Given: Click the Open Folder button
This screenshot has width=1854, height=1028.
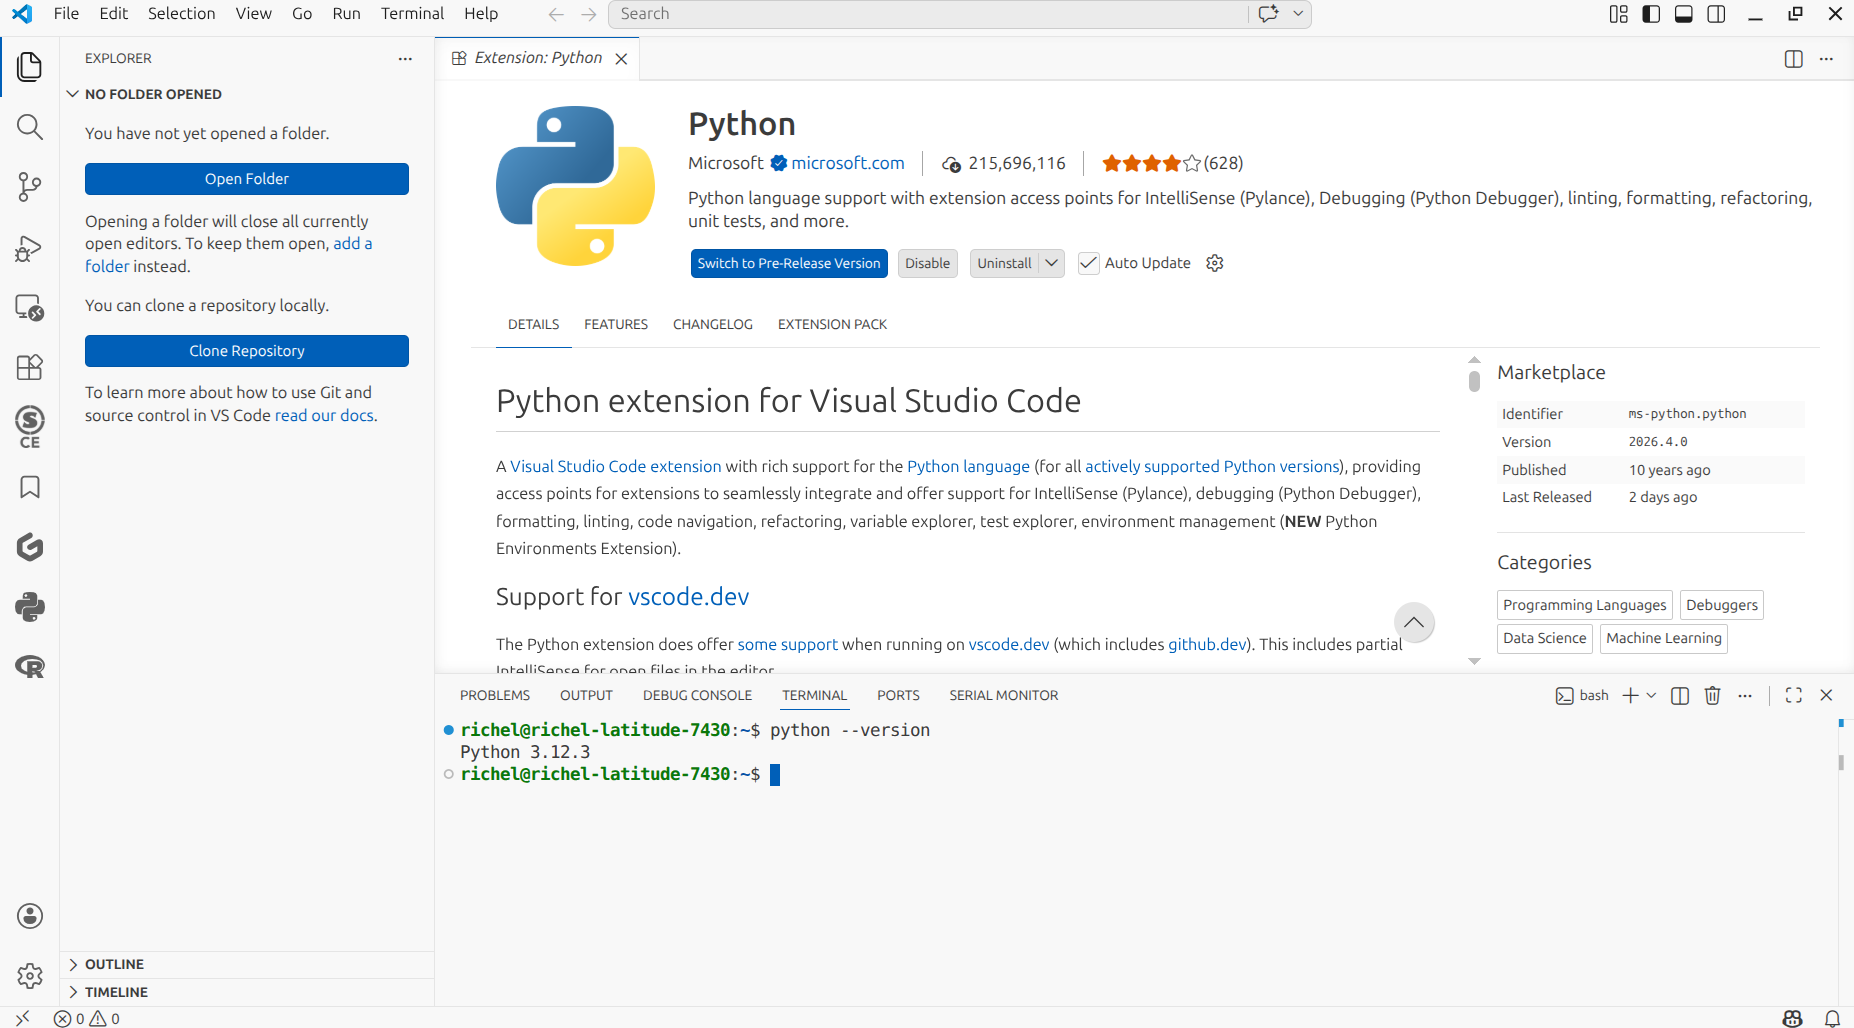Looking at the screenshot, I should (x=247, y=179).
